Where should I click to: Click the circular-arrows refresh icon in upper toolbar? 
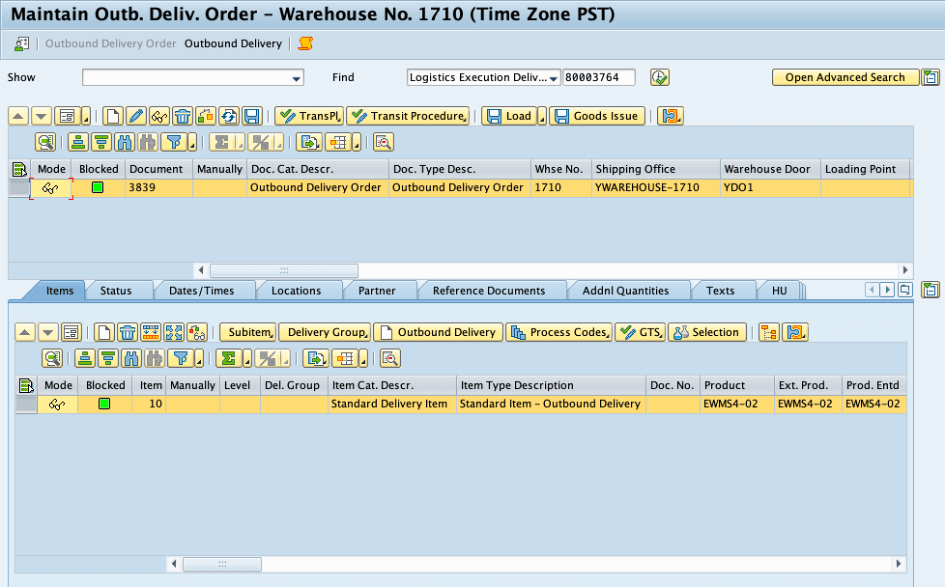tap(229, 116)
